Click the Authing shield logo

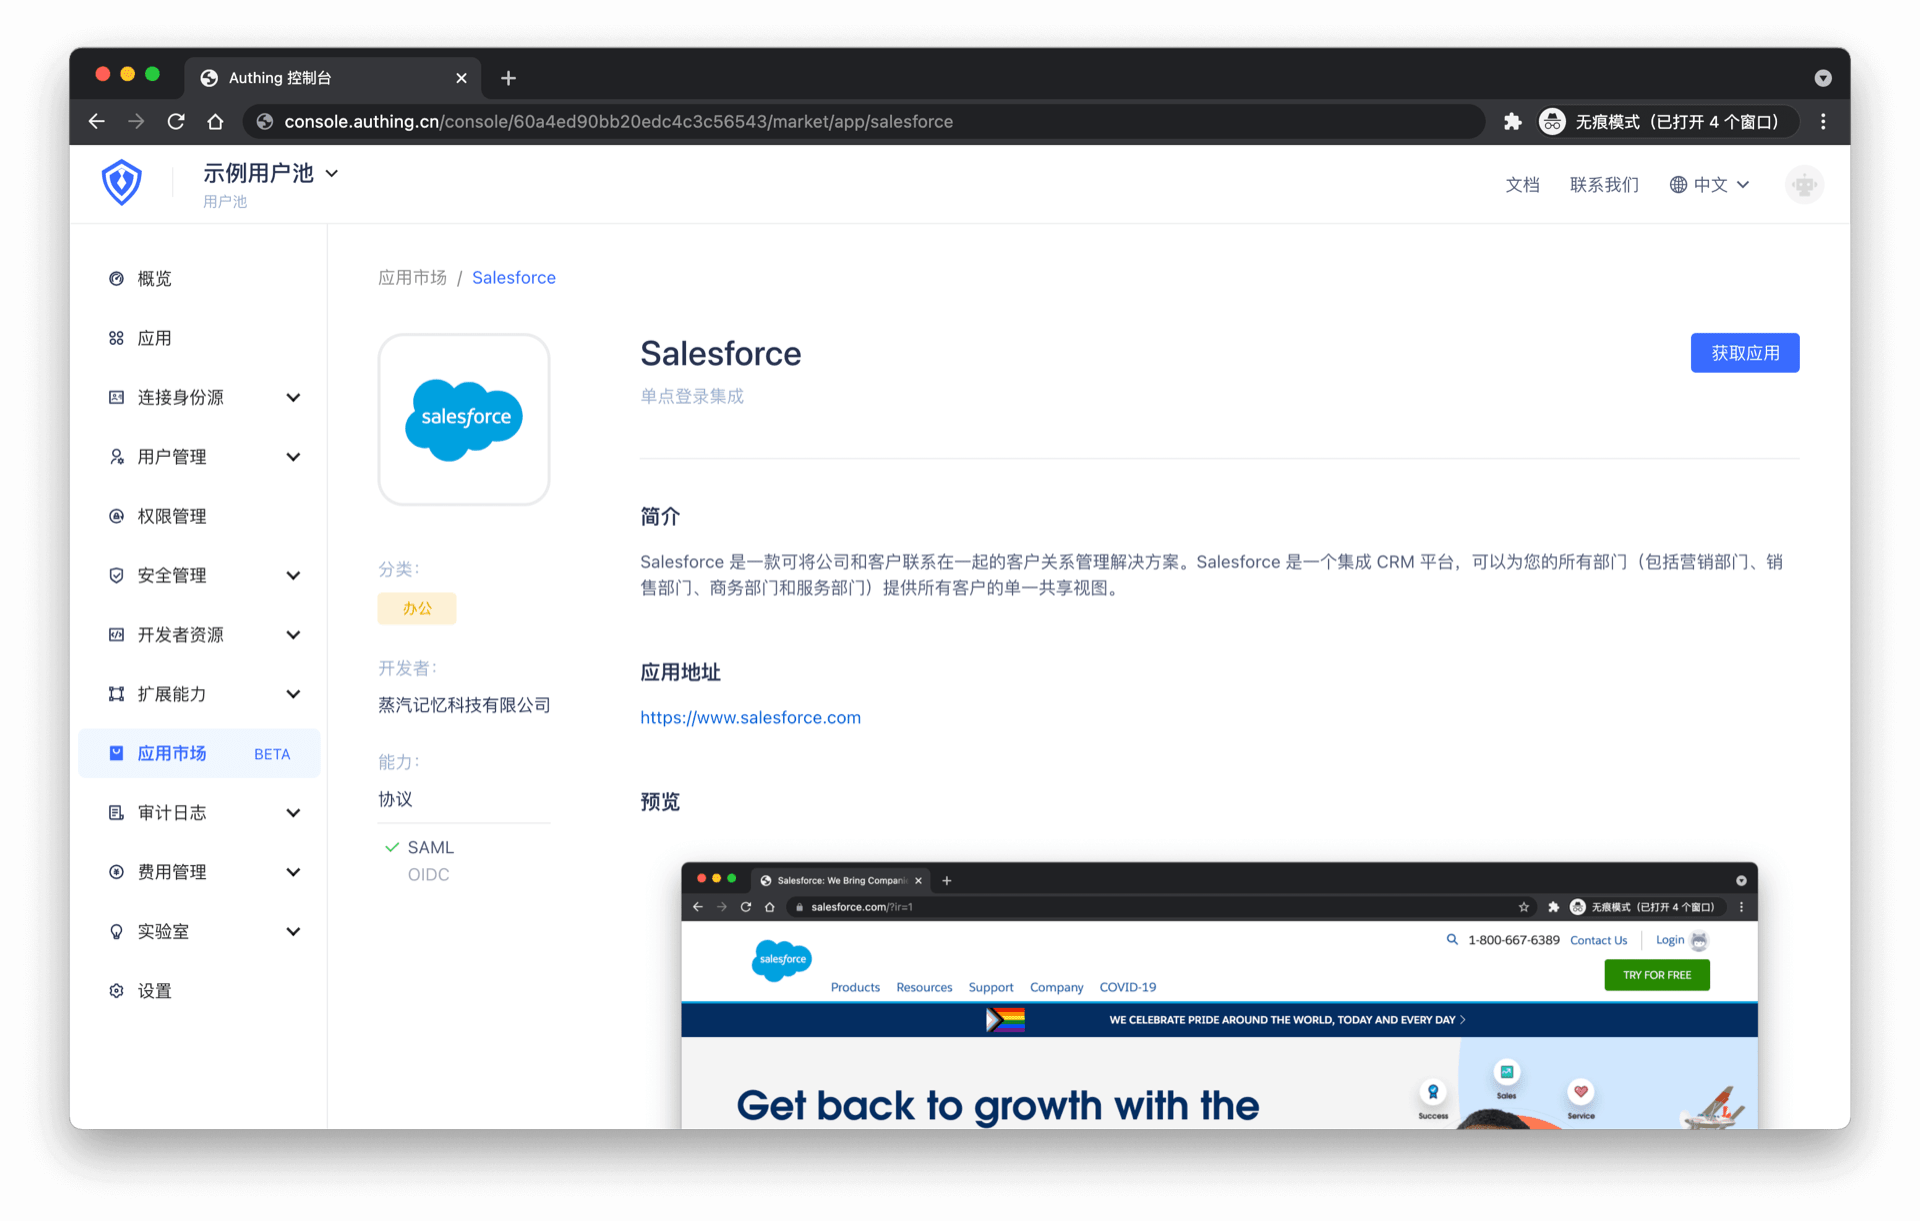click(x=121, y=183)
